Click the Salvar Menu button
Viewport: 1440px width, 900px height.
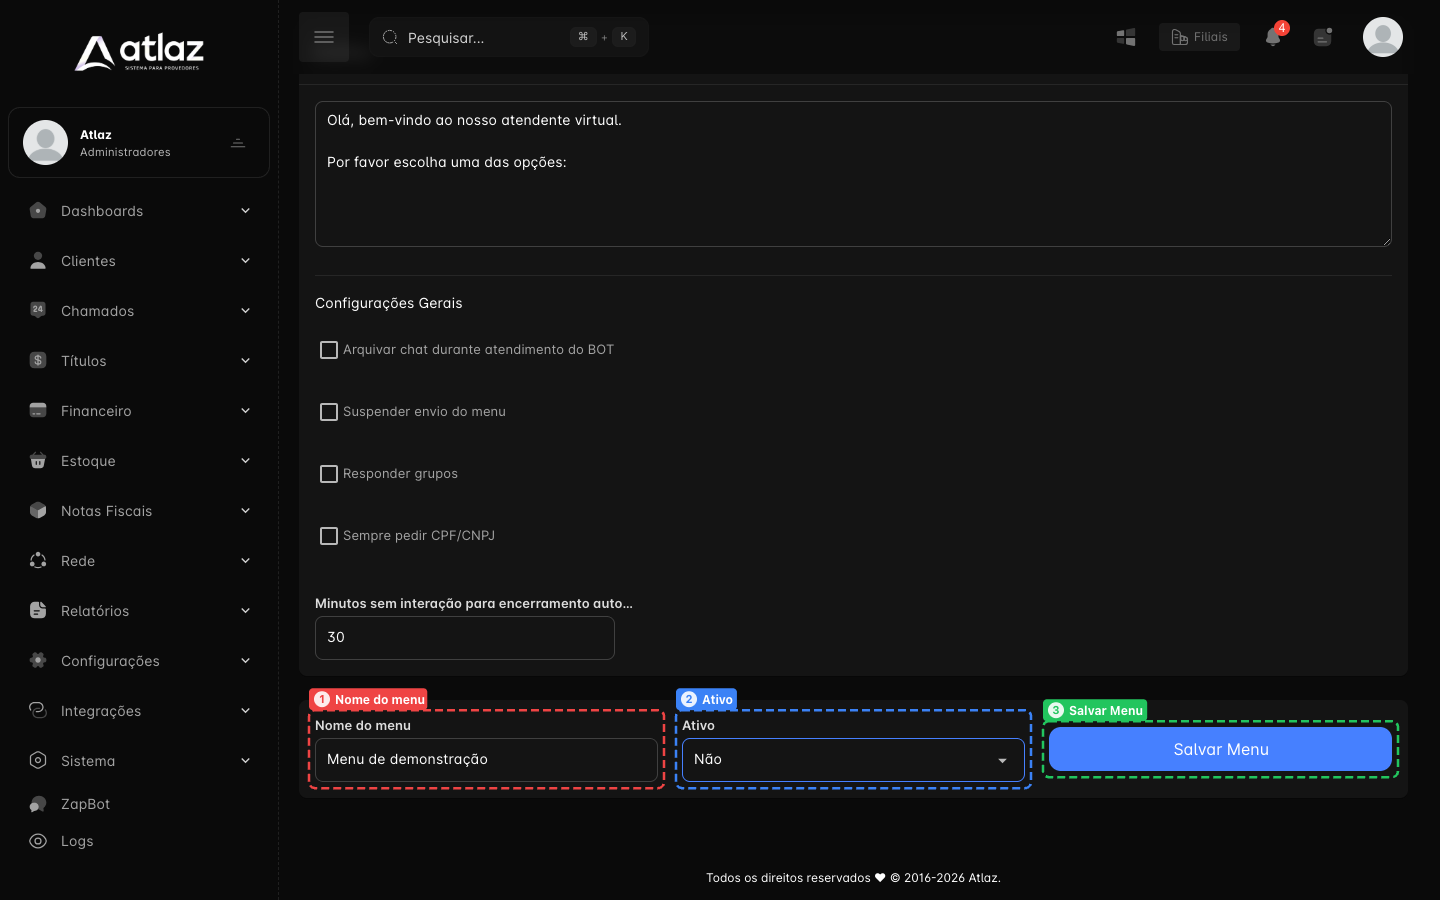[1220, 749]
